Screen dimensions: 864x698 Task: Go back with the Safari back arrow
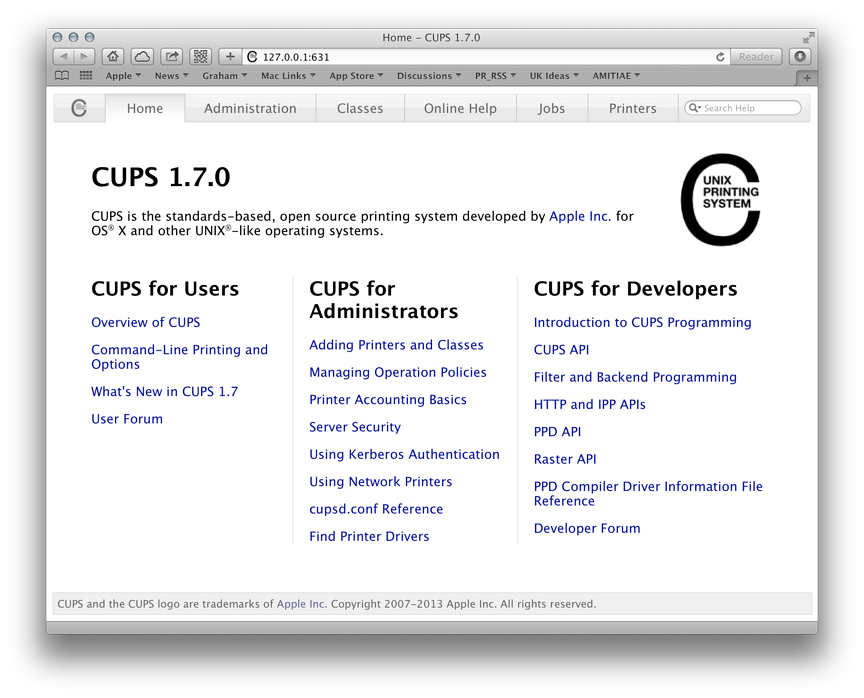[x=63, y=56]
